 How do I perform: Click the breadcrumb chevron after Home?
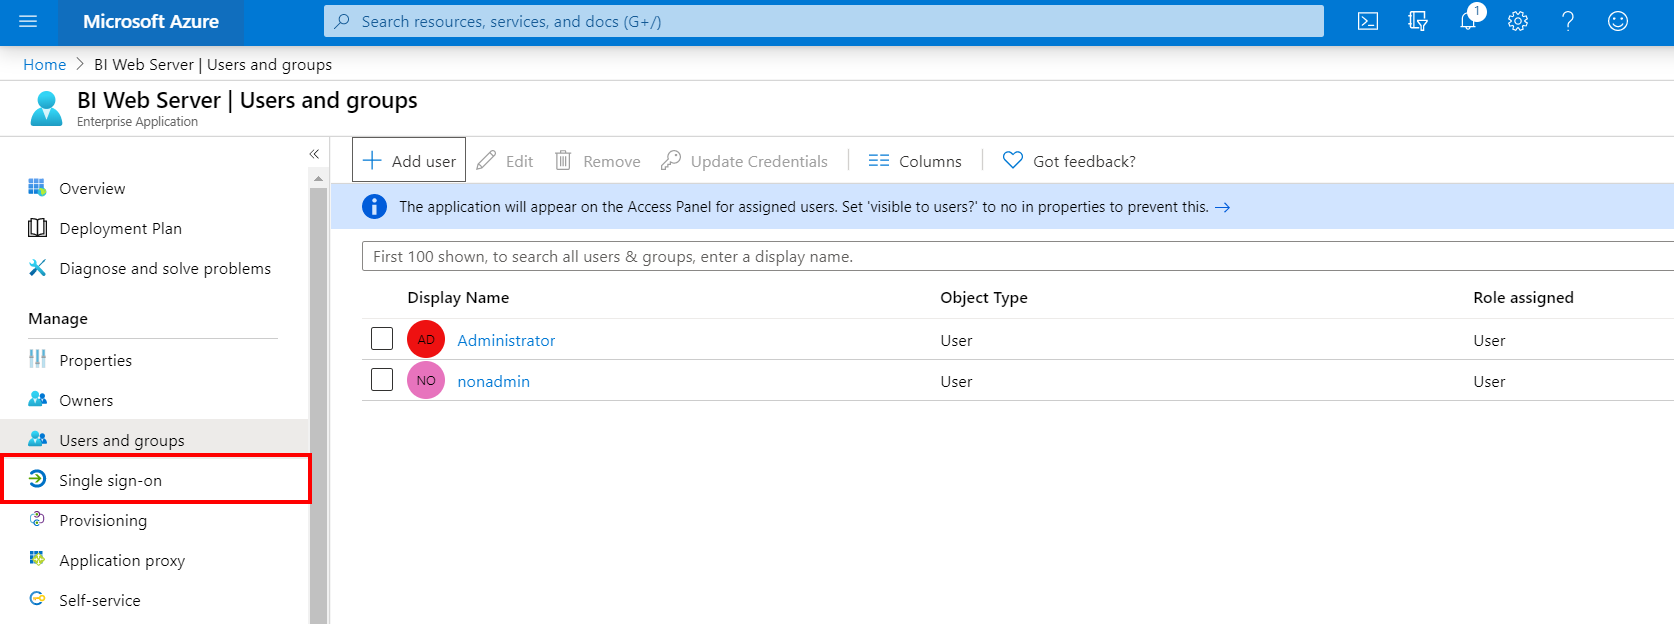[x=80, y=64]
